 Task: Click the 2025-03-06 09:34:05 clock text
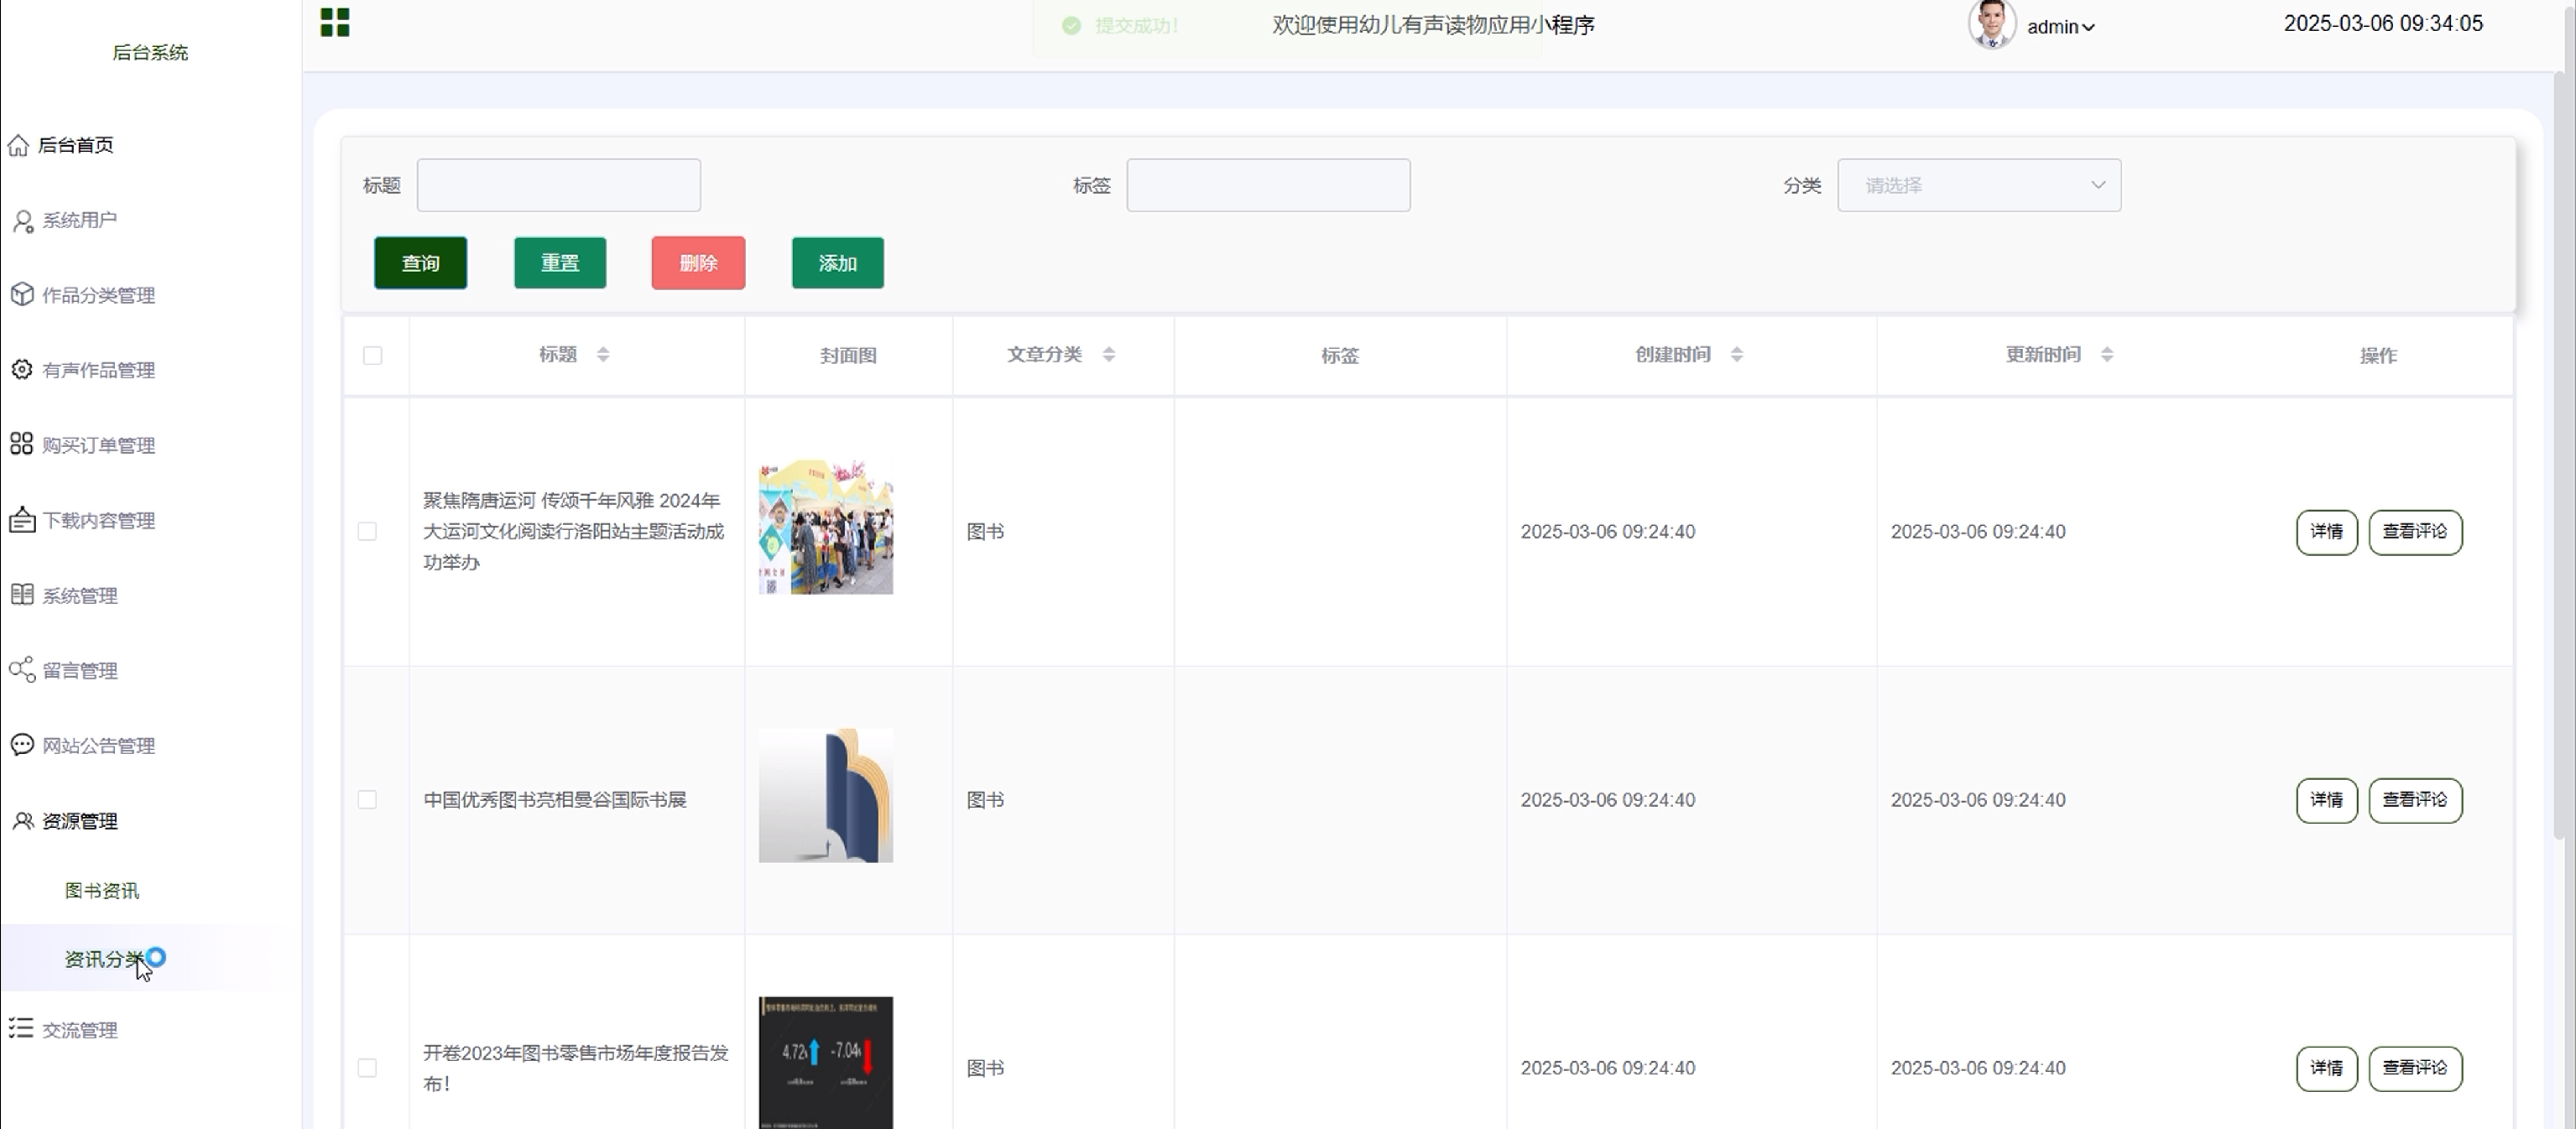[2383, 24]
